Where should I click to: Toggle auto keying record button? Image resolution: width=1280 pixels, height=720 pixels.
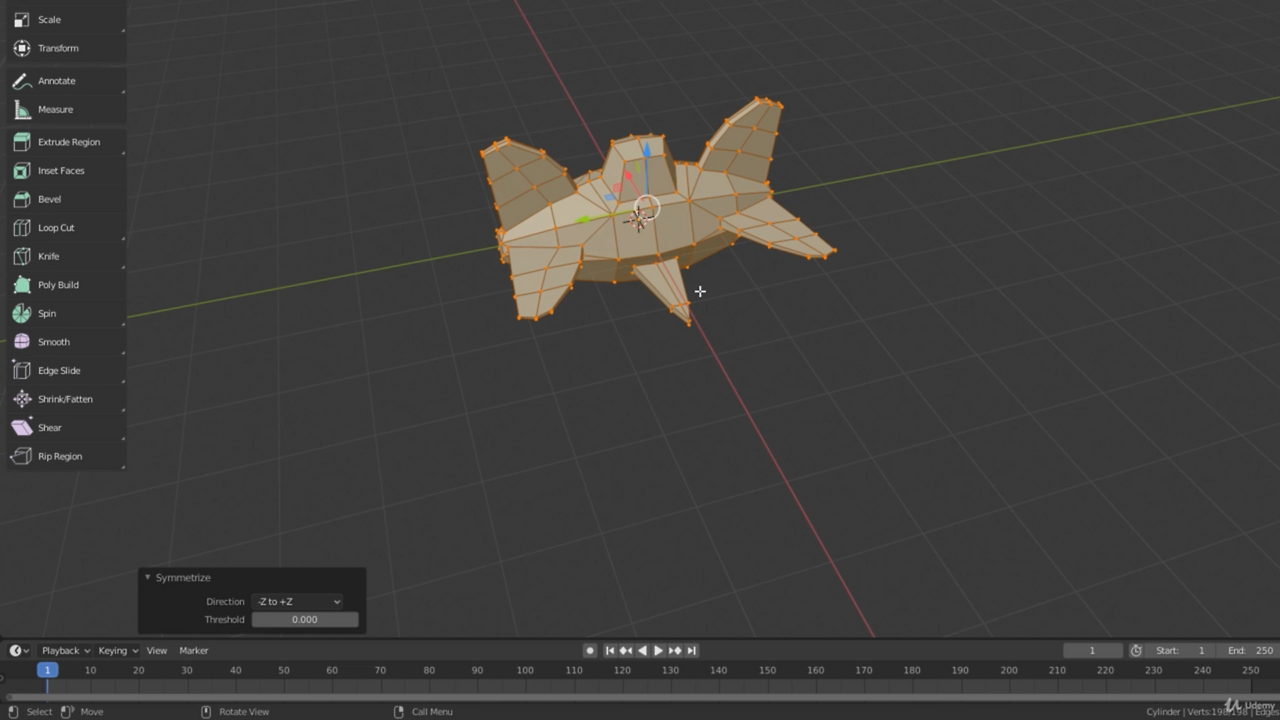pos(590,650)
